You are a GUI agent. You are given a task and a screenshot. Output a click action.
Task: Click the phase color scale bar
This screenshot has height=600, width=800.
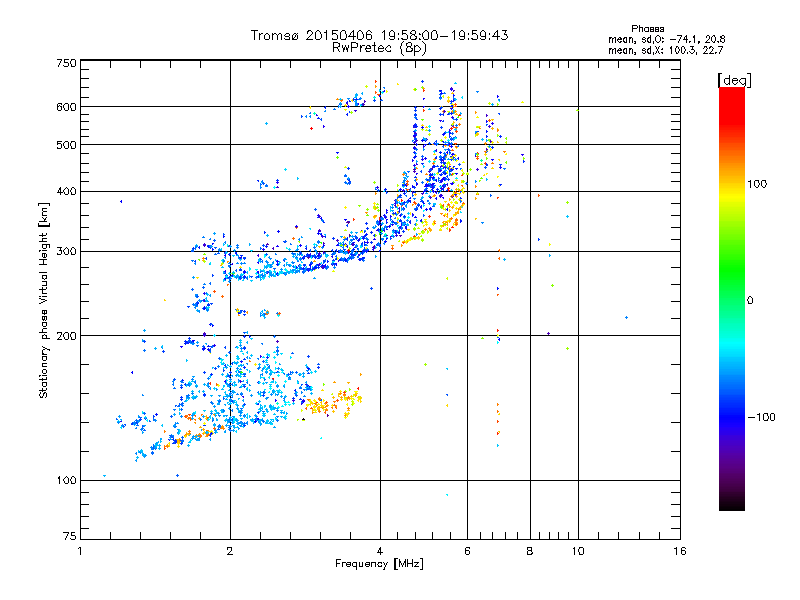click(x=732, y=298)
